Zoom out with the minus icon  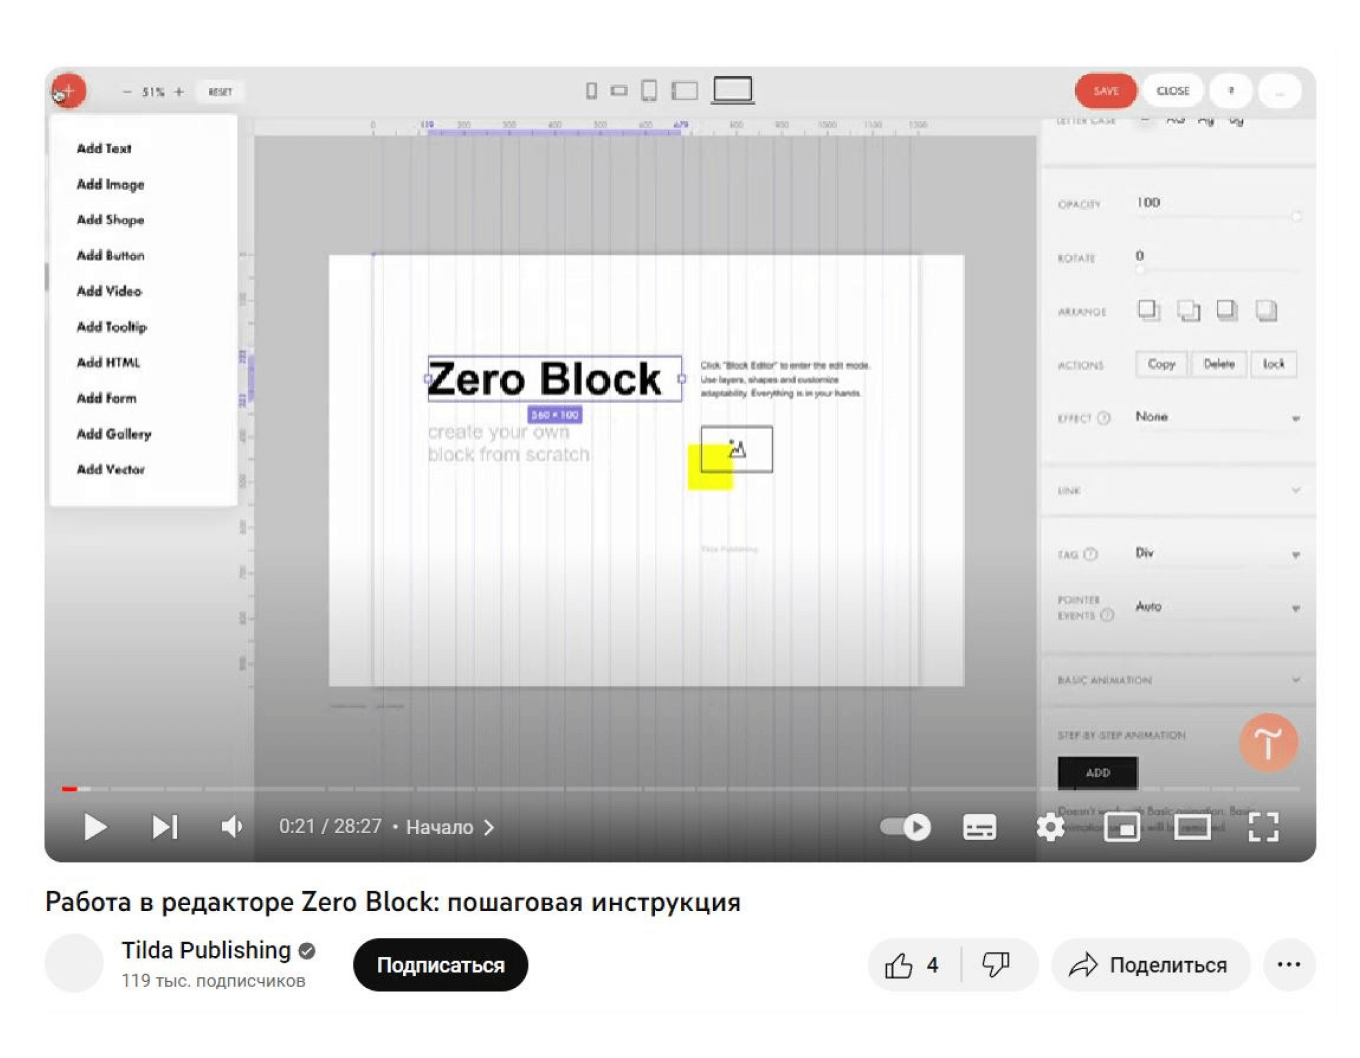(127, 92)
